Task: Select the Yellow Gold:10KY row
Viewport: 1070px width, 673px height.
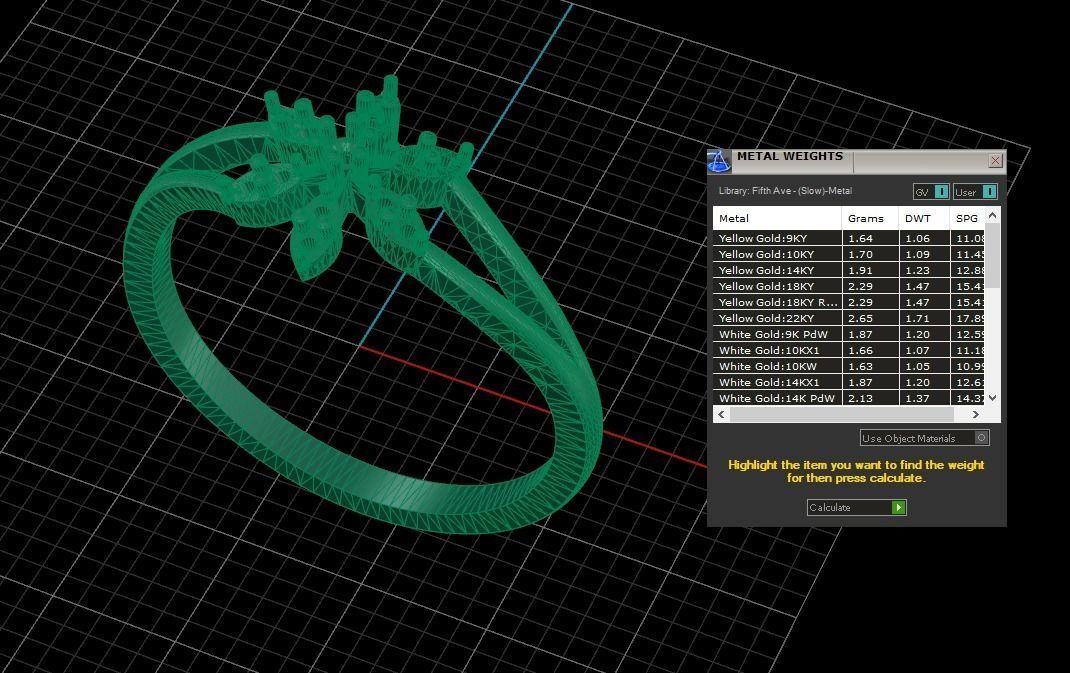Action: click(x=850, y=254)
